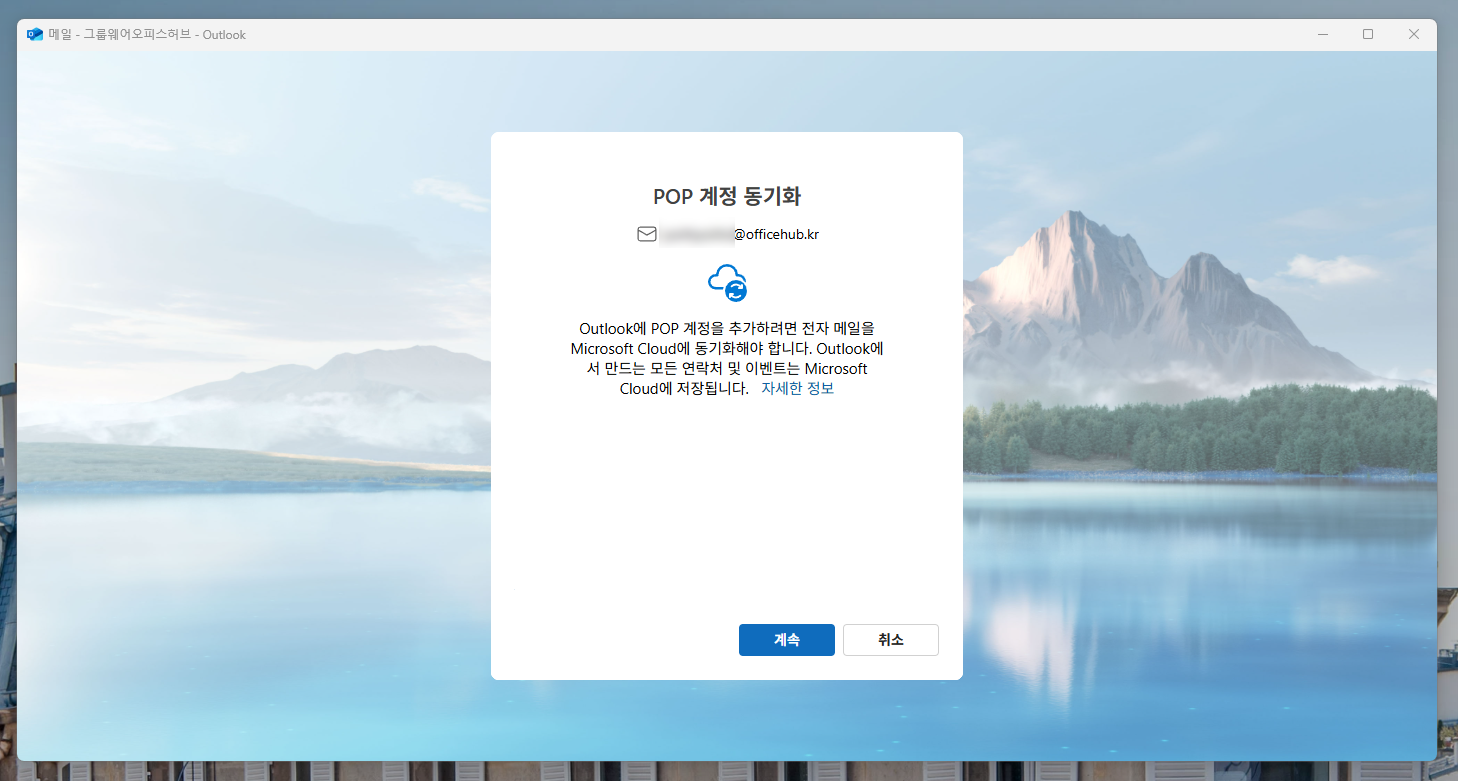Screen dimensions: 1458x781
Task: Open the 자세한 정보 link
Action: [x=797, y=389]
